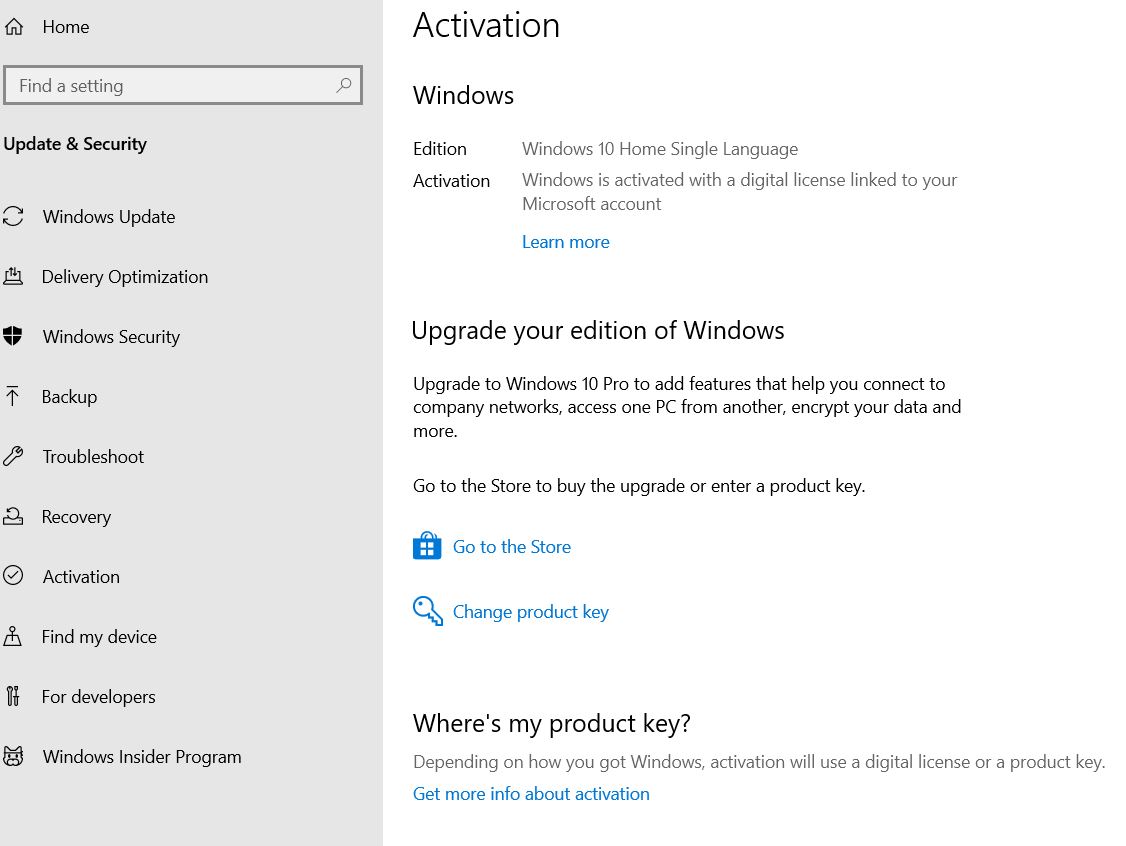
Task: Click the Home house icon
Action: [14, 27]
